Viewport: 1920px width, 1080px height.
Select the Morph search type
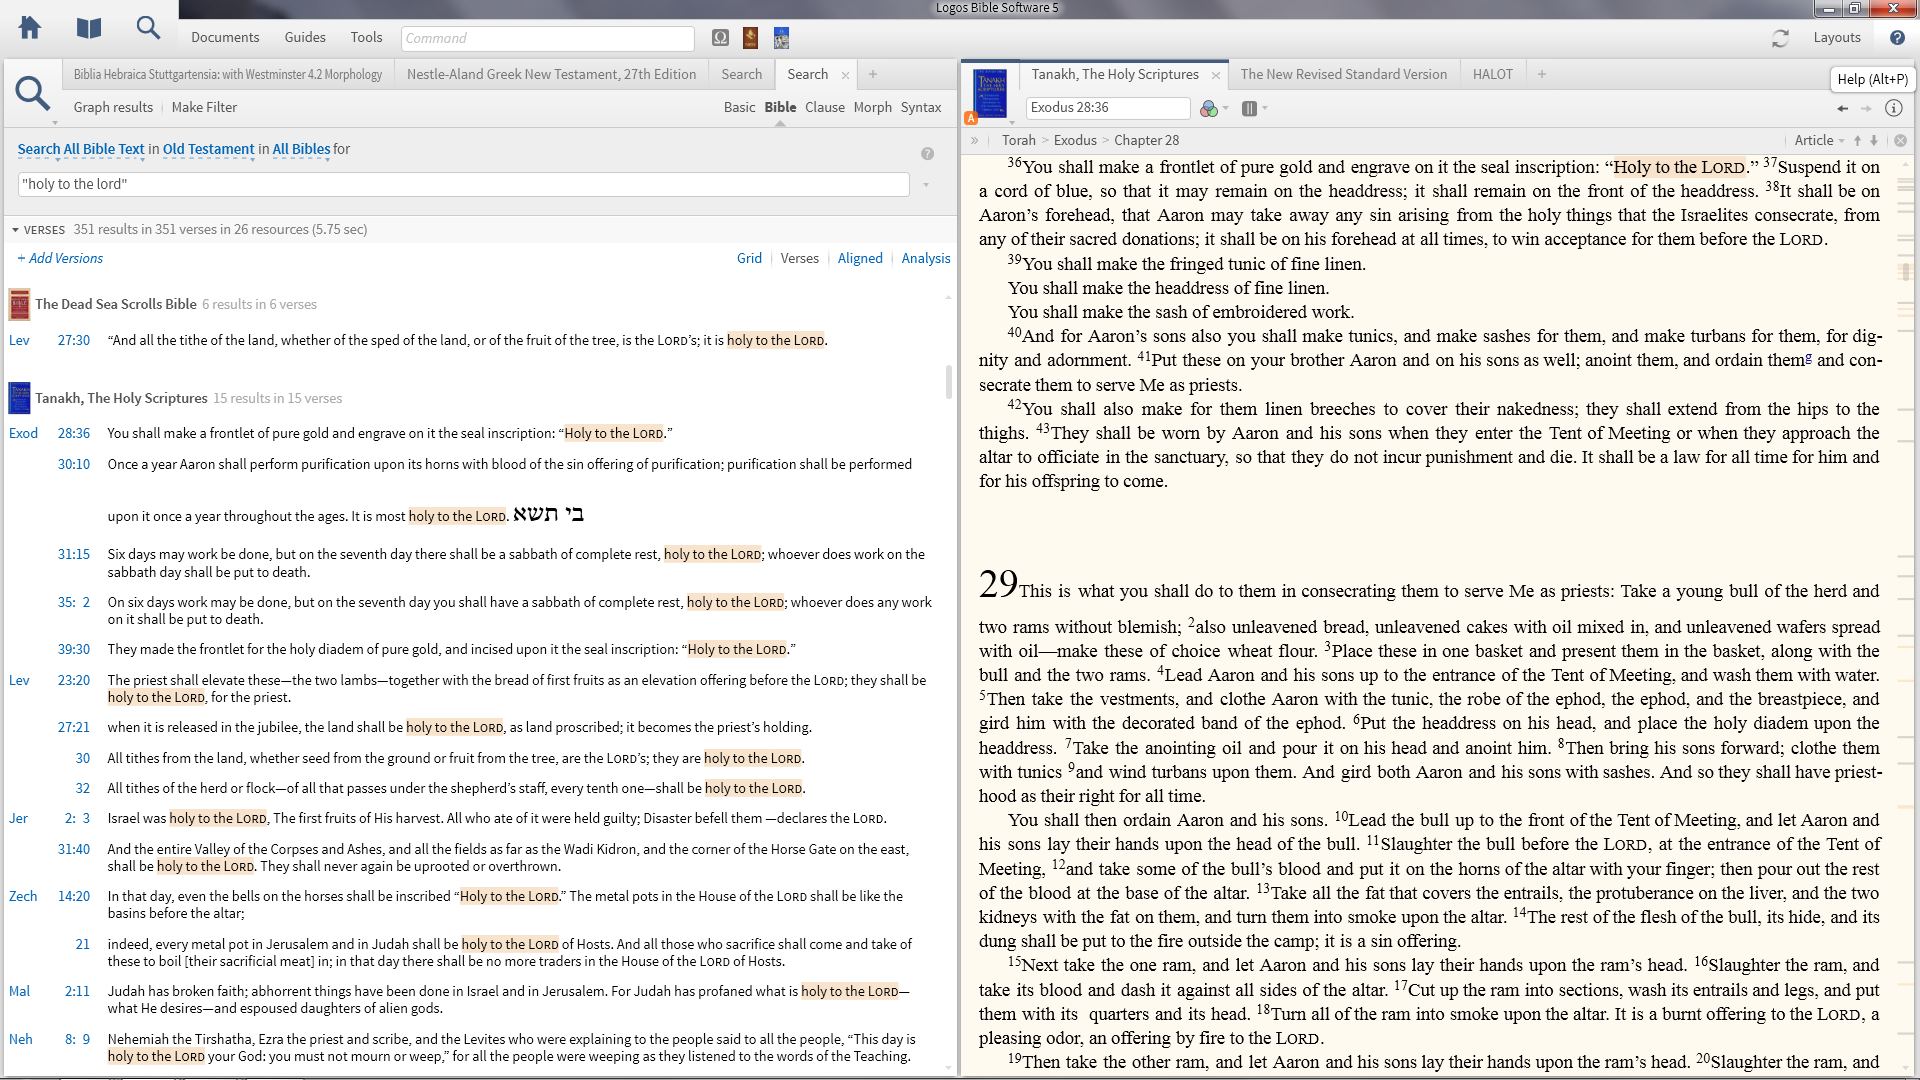point(872,107)
